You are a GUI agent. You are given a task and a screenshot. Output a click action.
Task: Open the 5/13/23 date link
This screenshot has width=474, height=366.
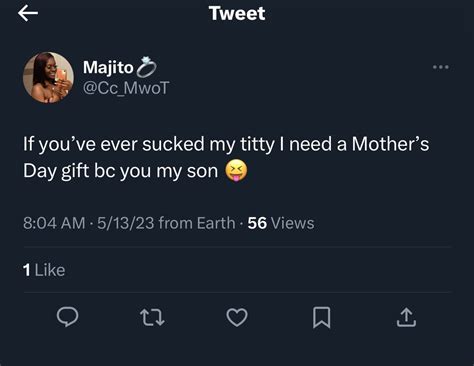click(x=126, y=223)
